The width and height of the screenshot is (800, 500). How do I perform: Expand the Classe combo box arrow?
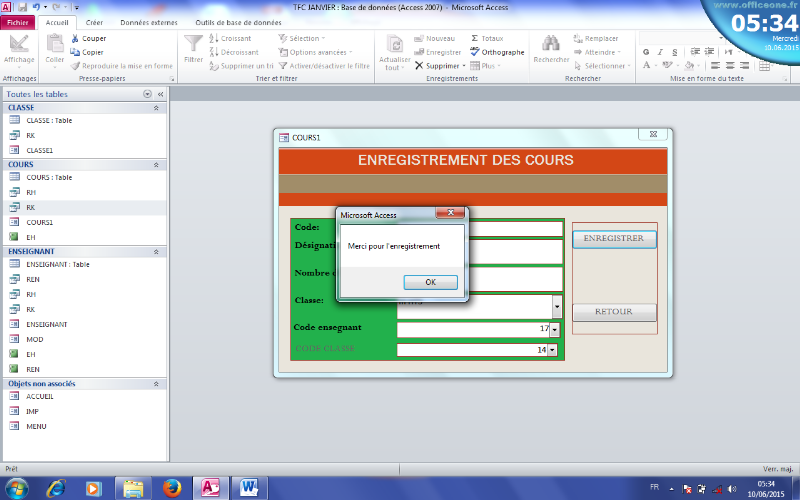557,306
